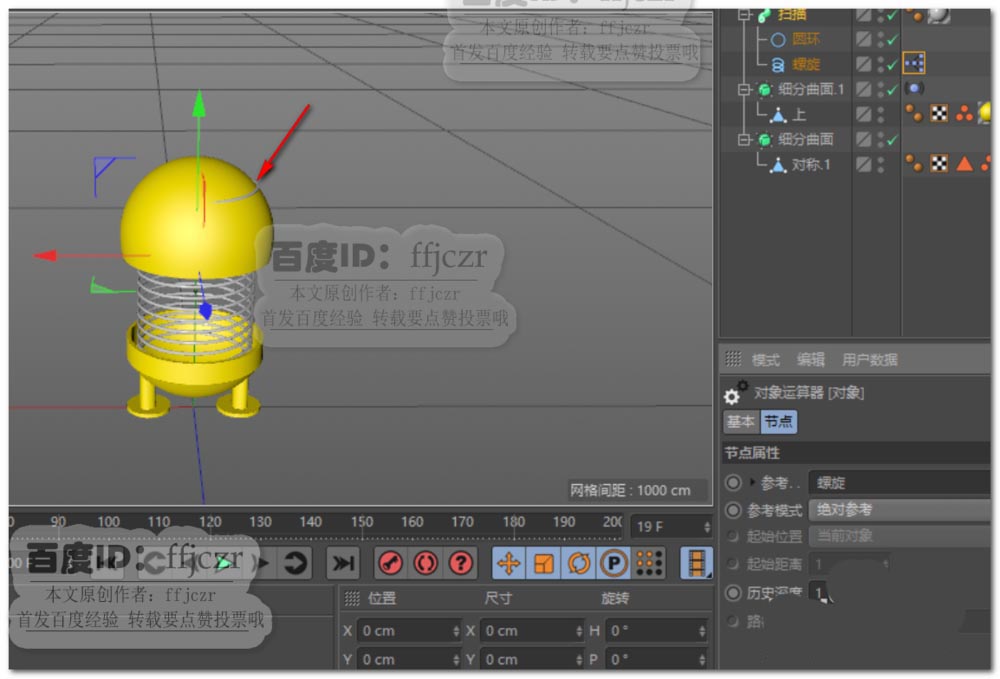
Task: Click the red X-axis arrow of the gizmo
Action: pyautogui.click(x=46, y=256)
